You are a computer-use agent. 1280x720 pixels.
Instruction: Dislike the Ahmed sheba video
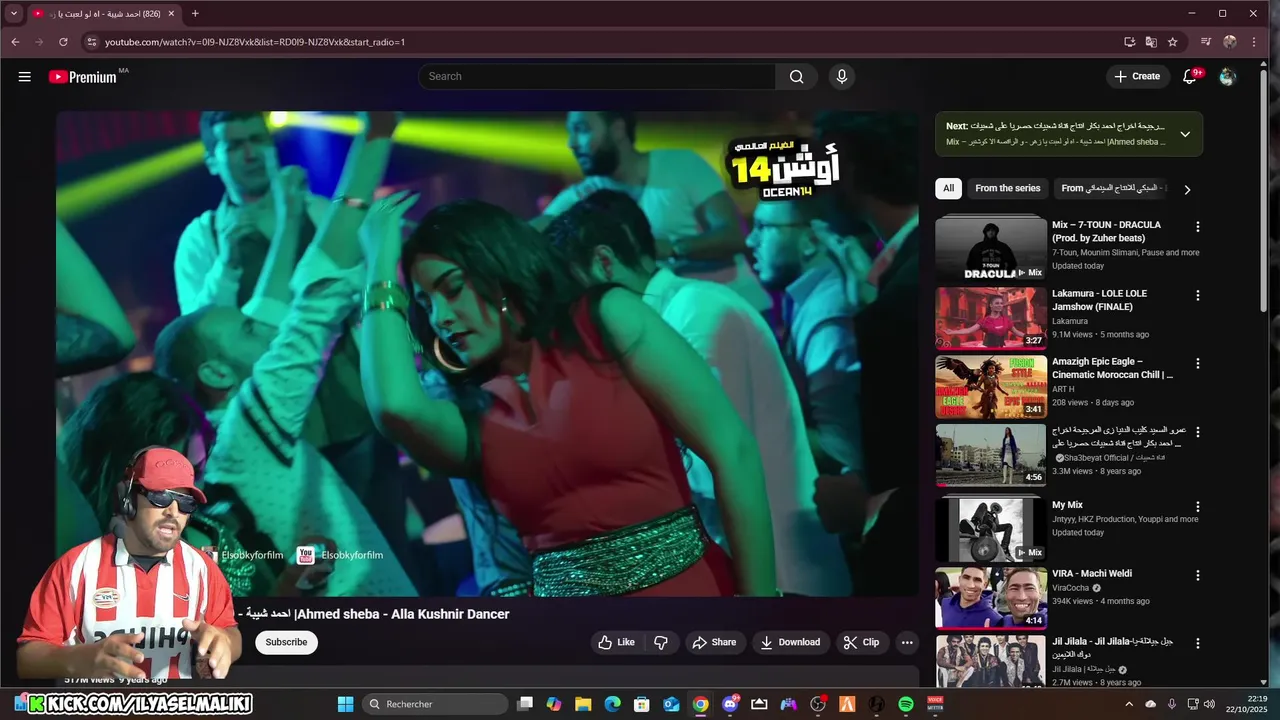661,642
